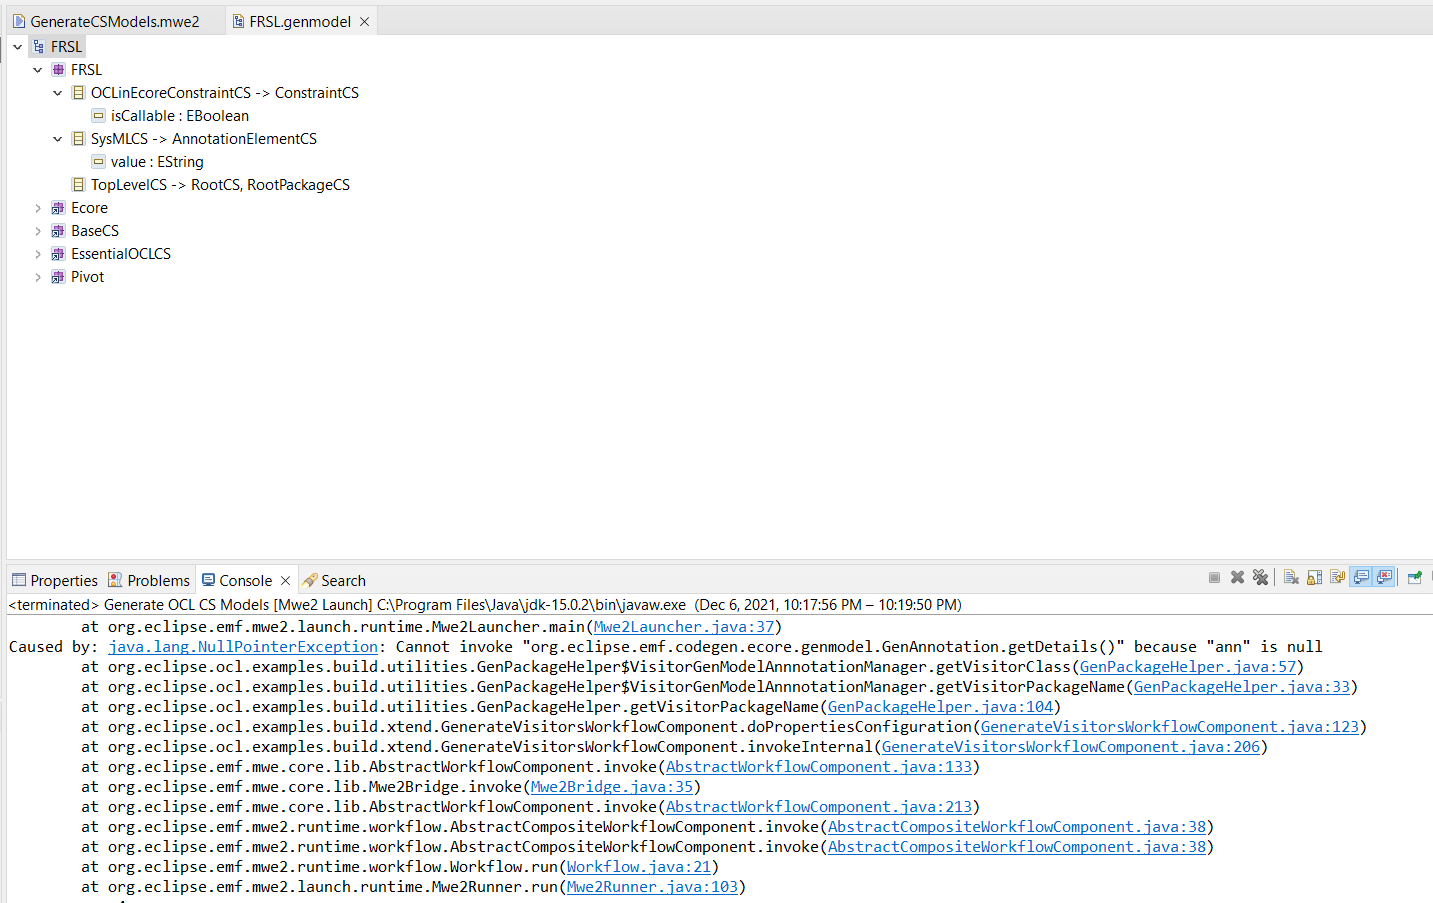The image size is (1433, 903).
Task: Open the Search view tab
Action: click(x=342, y=581)
